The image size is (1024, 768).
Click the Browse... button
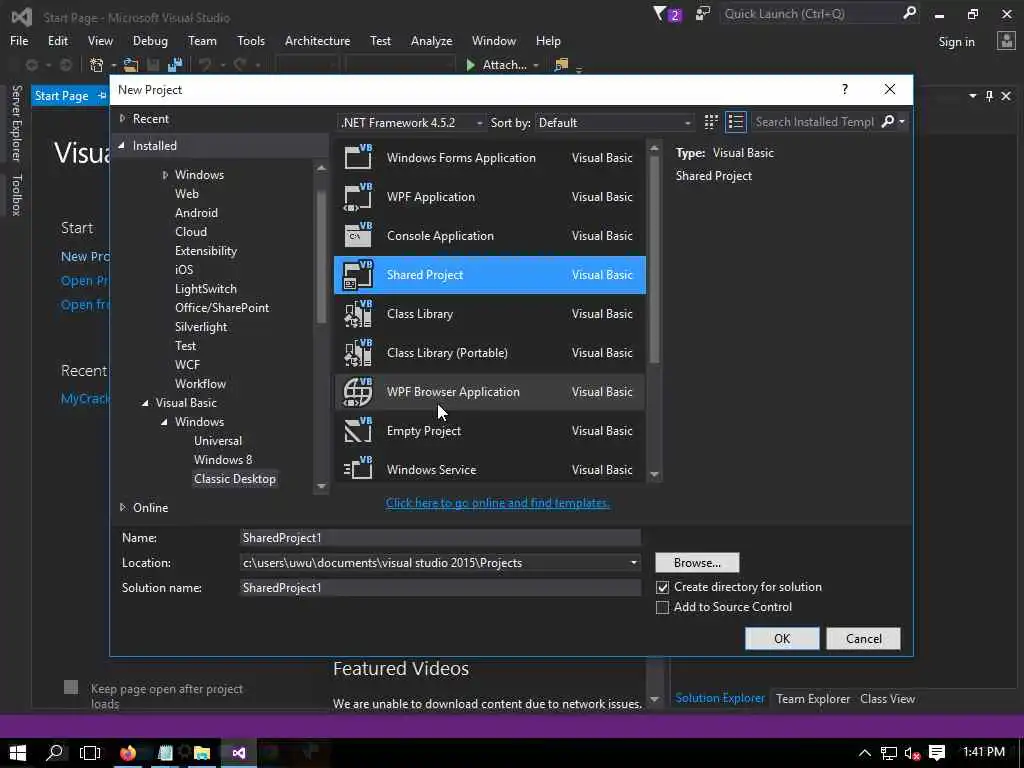tap(697, 562)
